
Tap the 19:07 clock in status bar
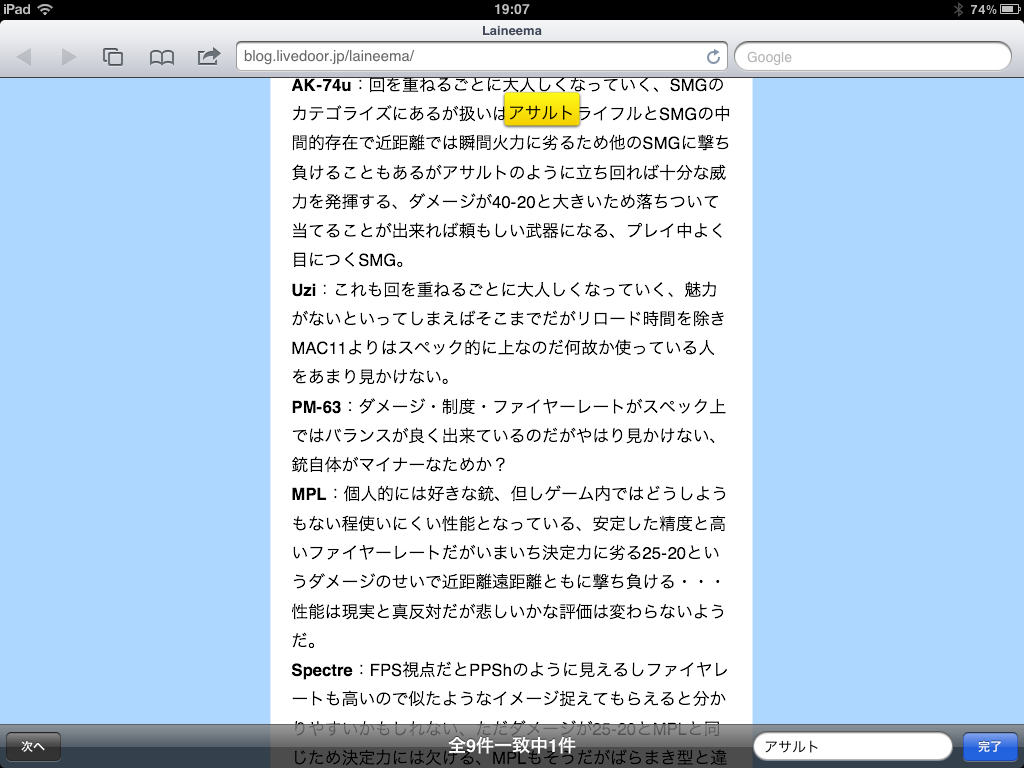pyautogui.click(x=511, y=9)
